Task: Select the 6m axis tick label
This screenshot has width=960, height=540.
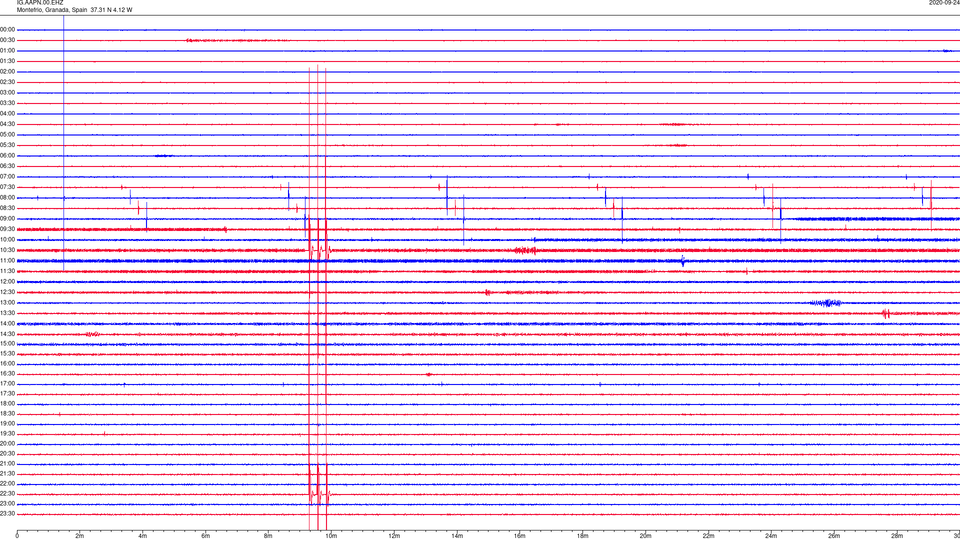Action: pos(205,536)
